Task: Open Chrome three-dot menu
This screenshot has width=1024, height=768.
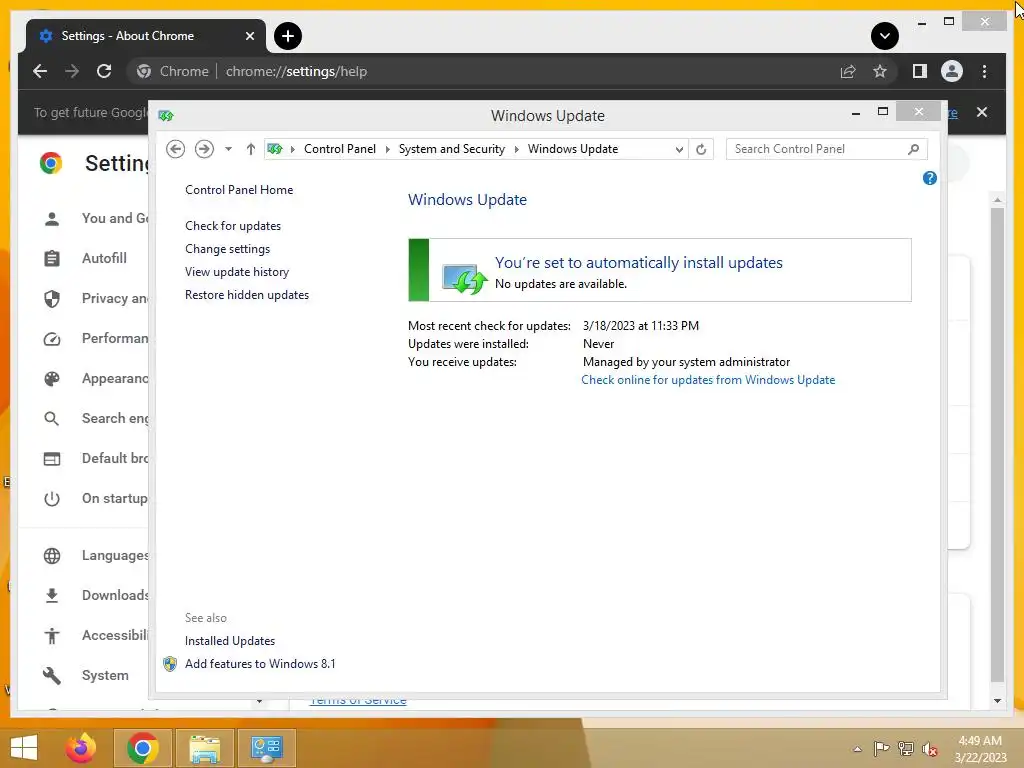Action: [x=984, y=71]
